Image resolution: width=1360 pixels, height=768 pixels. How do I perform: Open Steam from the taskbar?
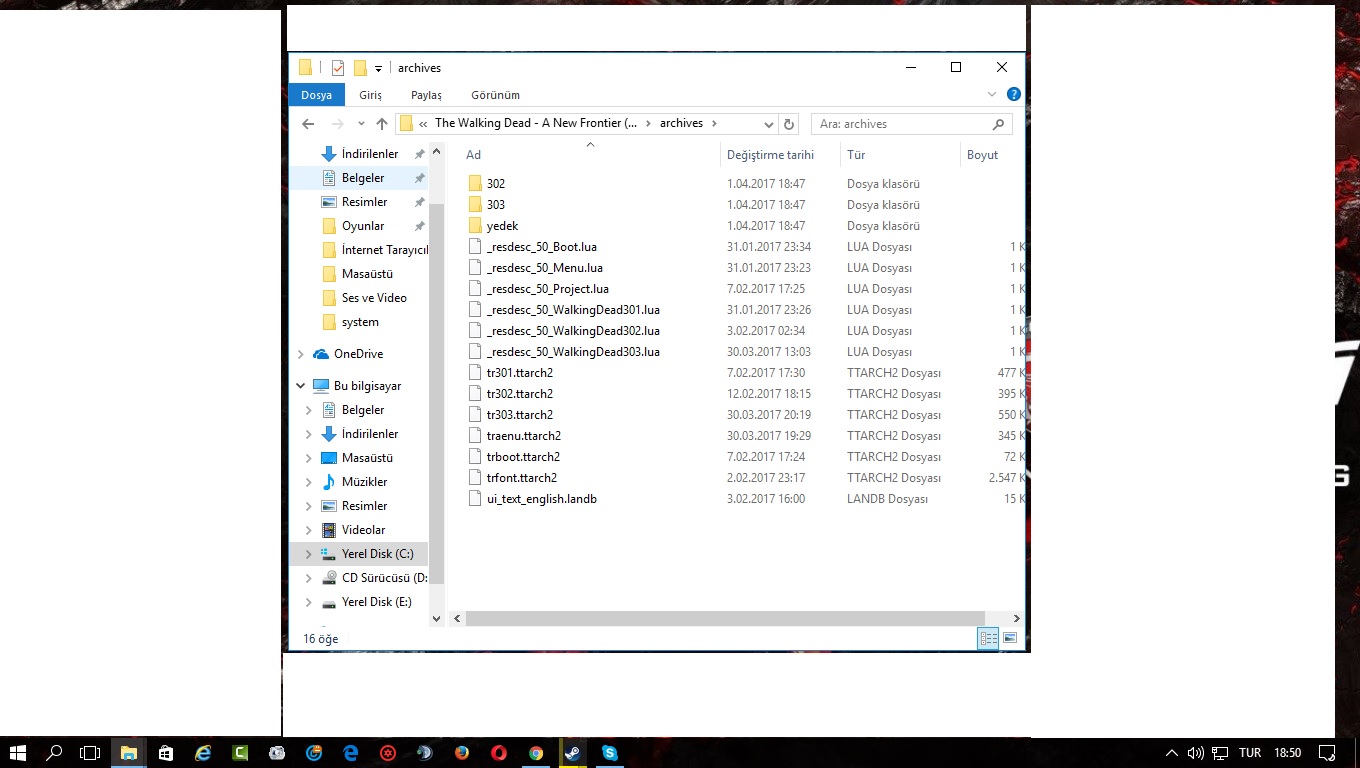pos(573,753)
